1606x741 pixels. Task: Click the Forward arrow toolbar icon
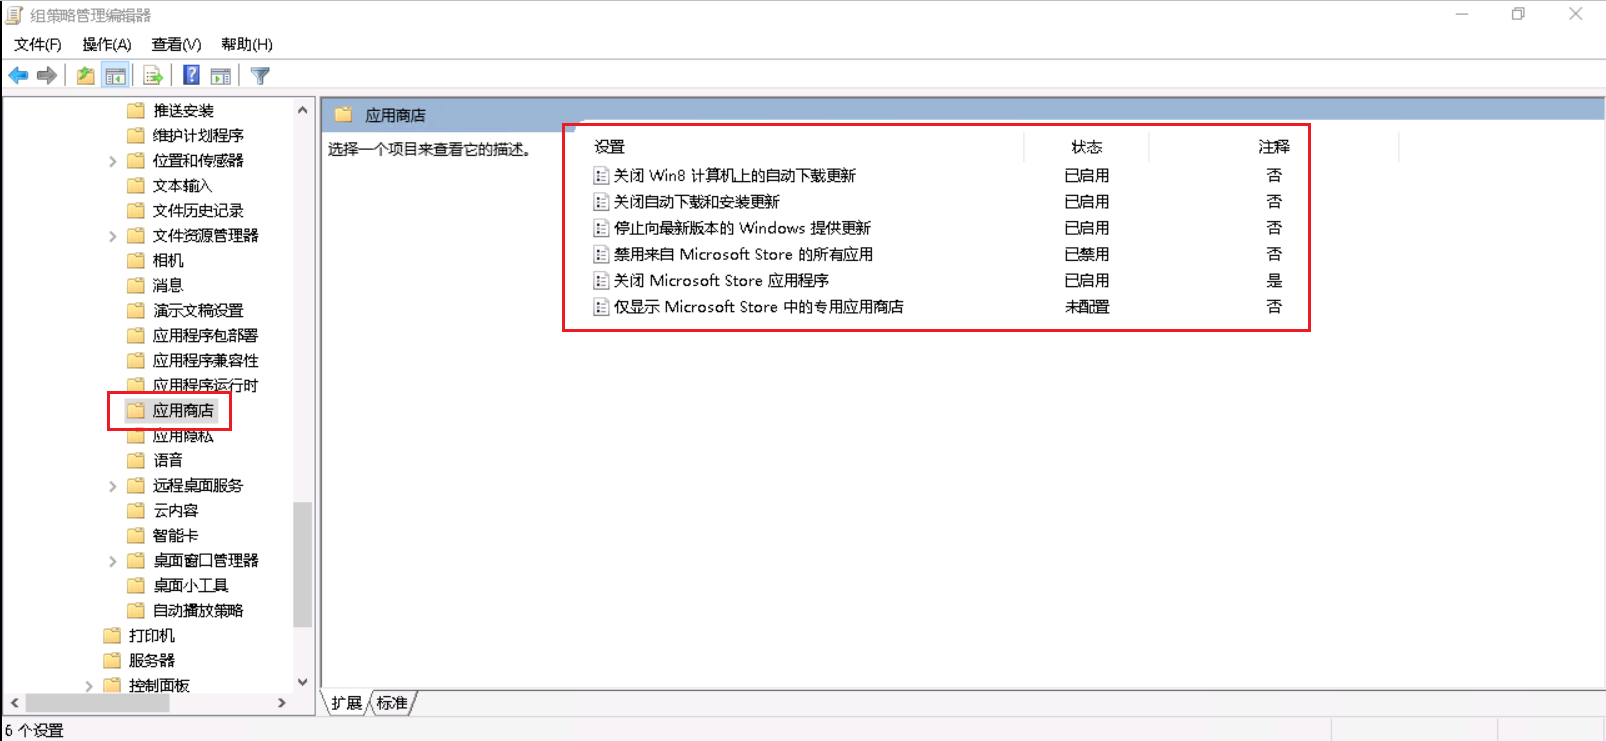point(46,75)
